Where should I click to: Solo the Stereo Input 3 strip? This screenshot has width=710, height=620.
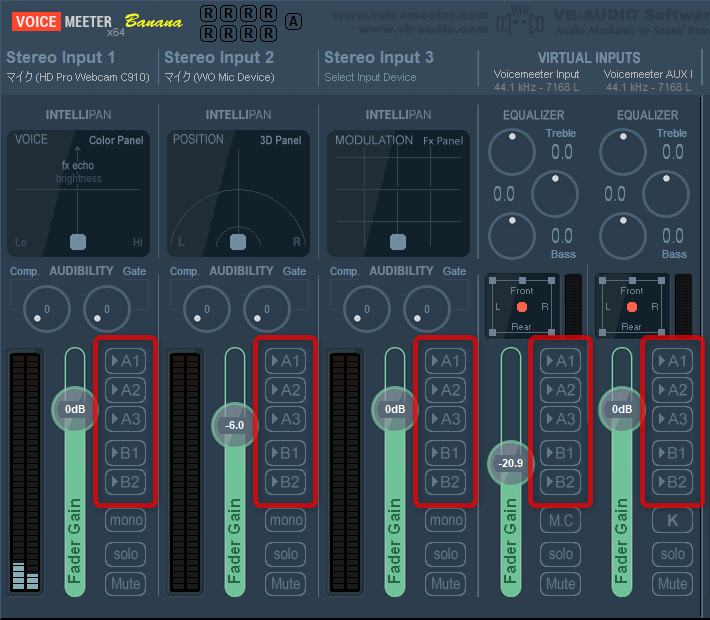pyautogui.click(x=446, y=554)
